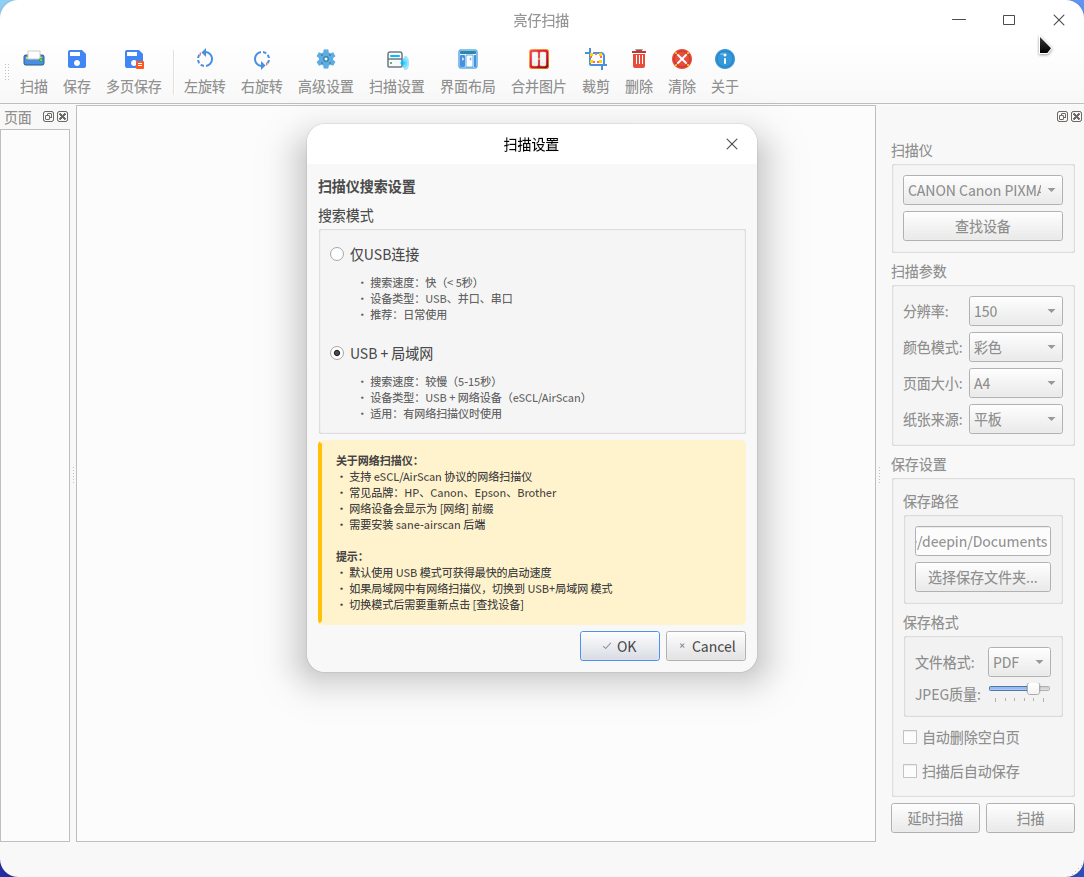Click the 保存 save icon
1084x877 pixels.
point(77,59)
